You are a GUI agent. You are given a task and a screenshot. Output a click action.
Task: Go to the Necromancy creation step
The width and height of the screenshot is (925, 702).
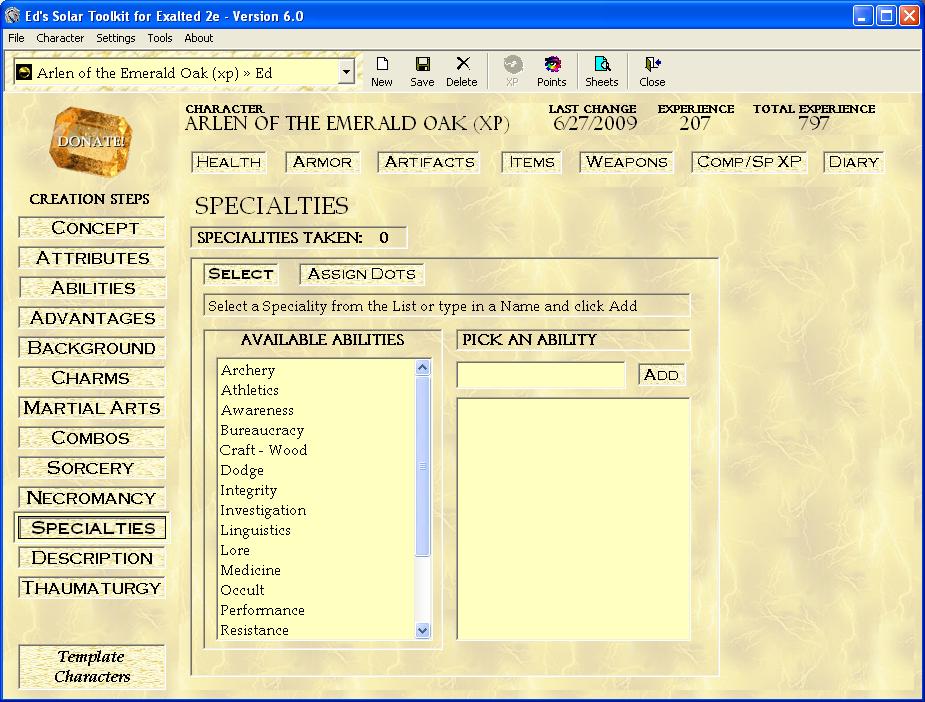coord(92,498)
